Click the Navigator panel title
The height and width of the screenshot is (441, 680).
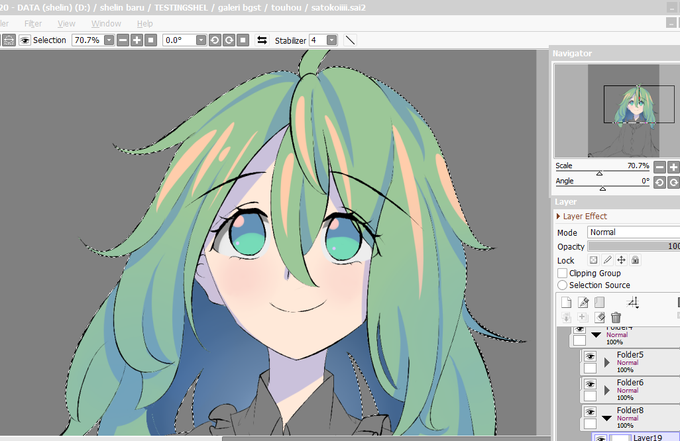572,53
